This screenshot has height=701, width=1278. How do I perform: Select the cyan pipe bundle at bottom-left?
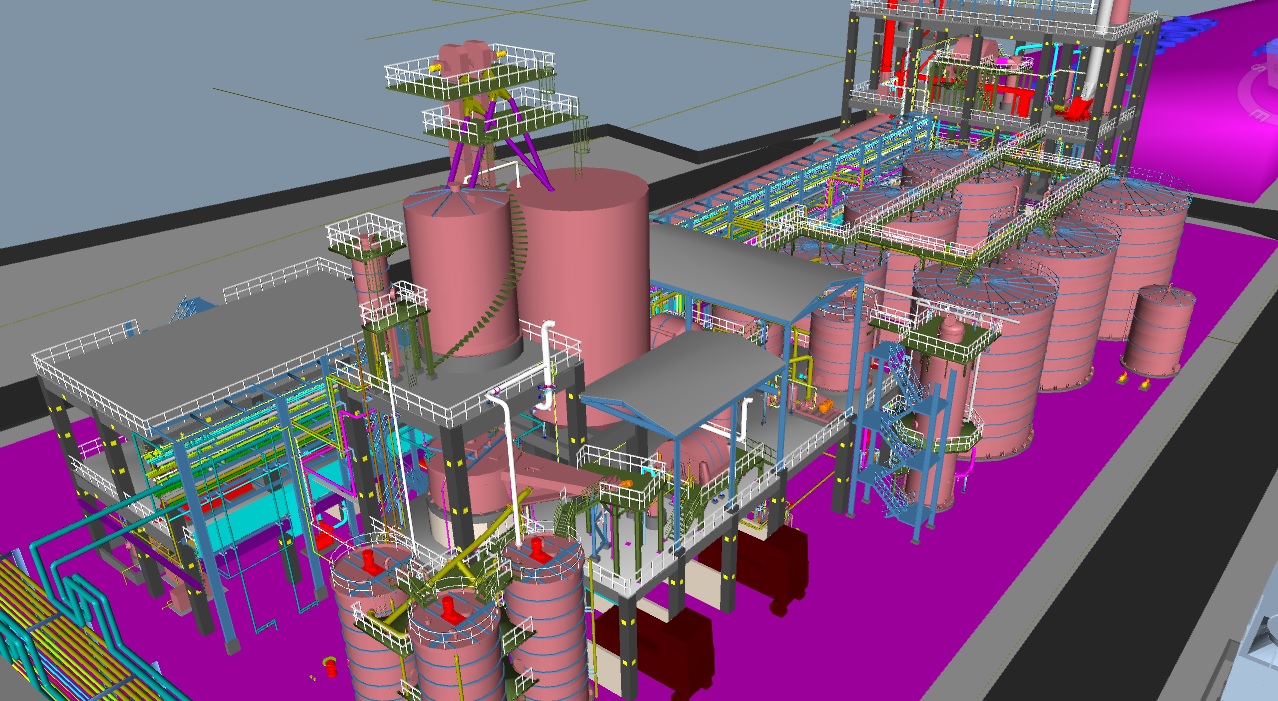(60, 640)
